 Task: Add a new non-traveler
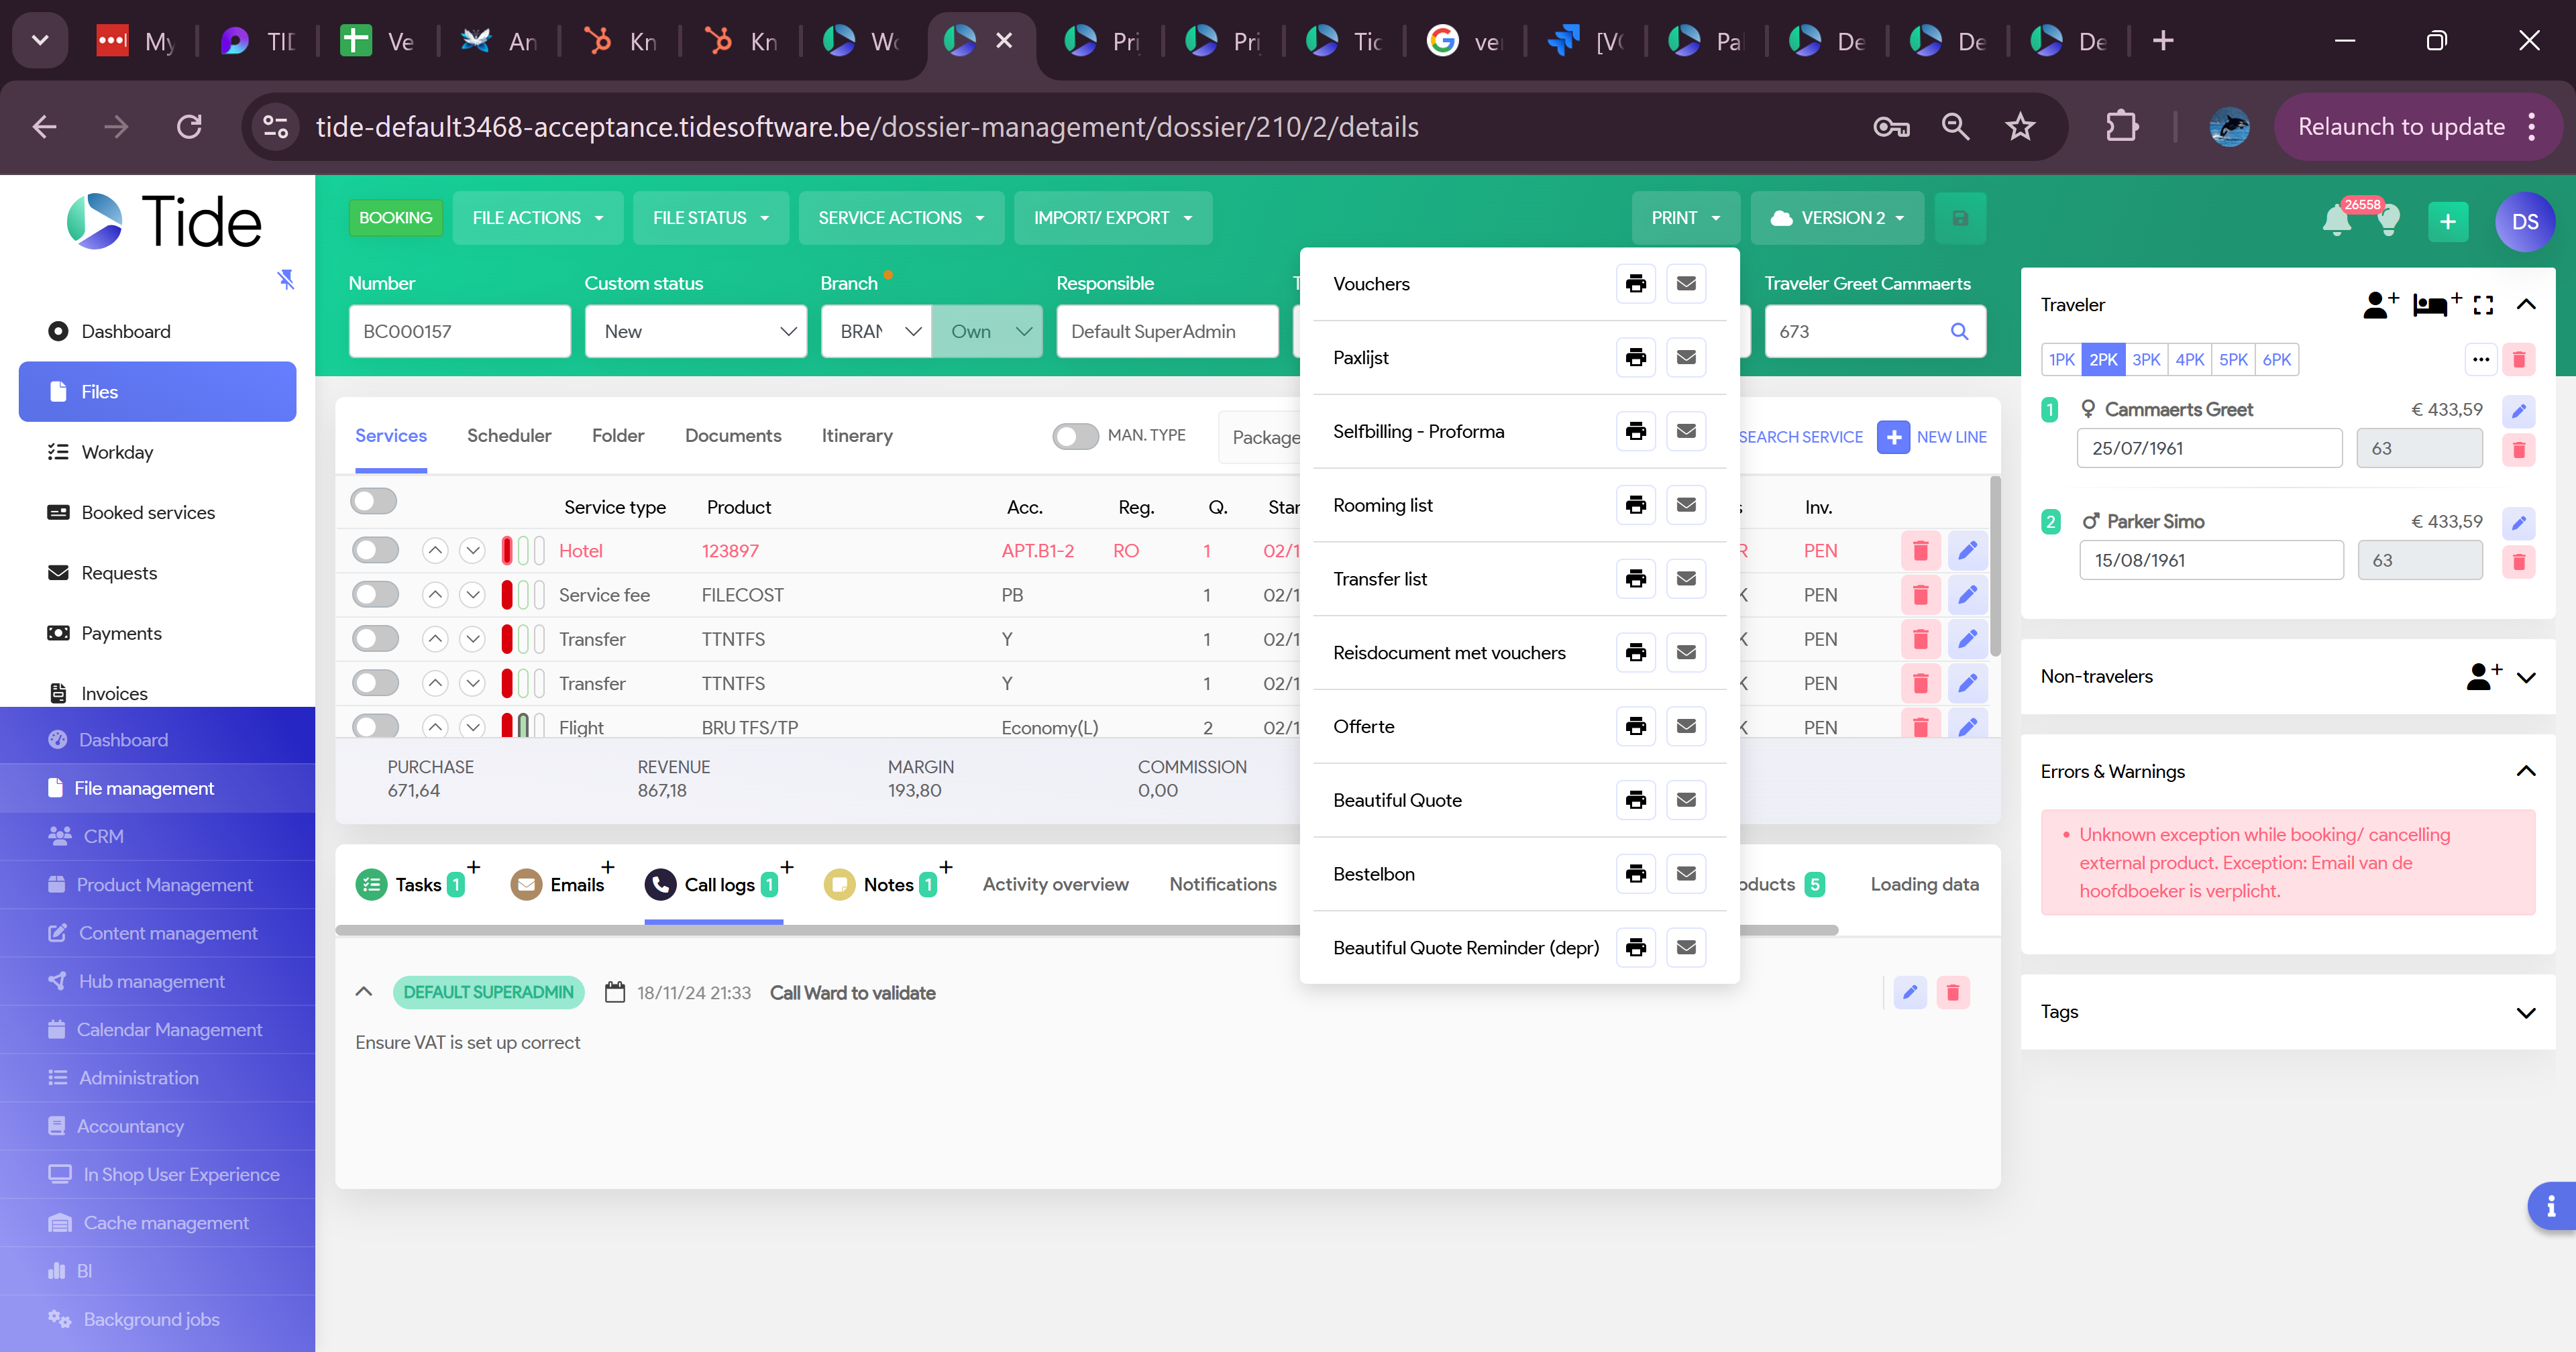2483,677
